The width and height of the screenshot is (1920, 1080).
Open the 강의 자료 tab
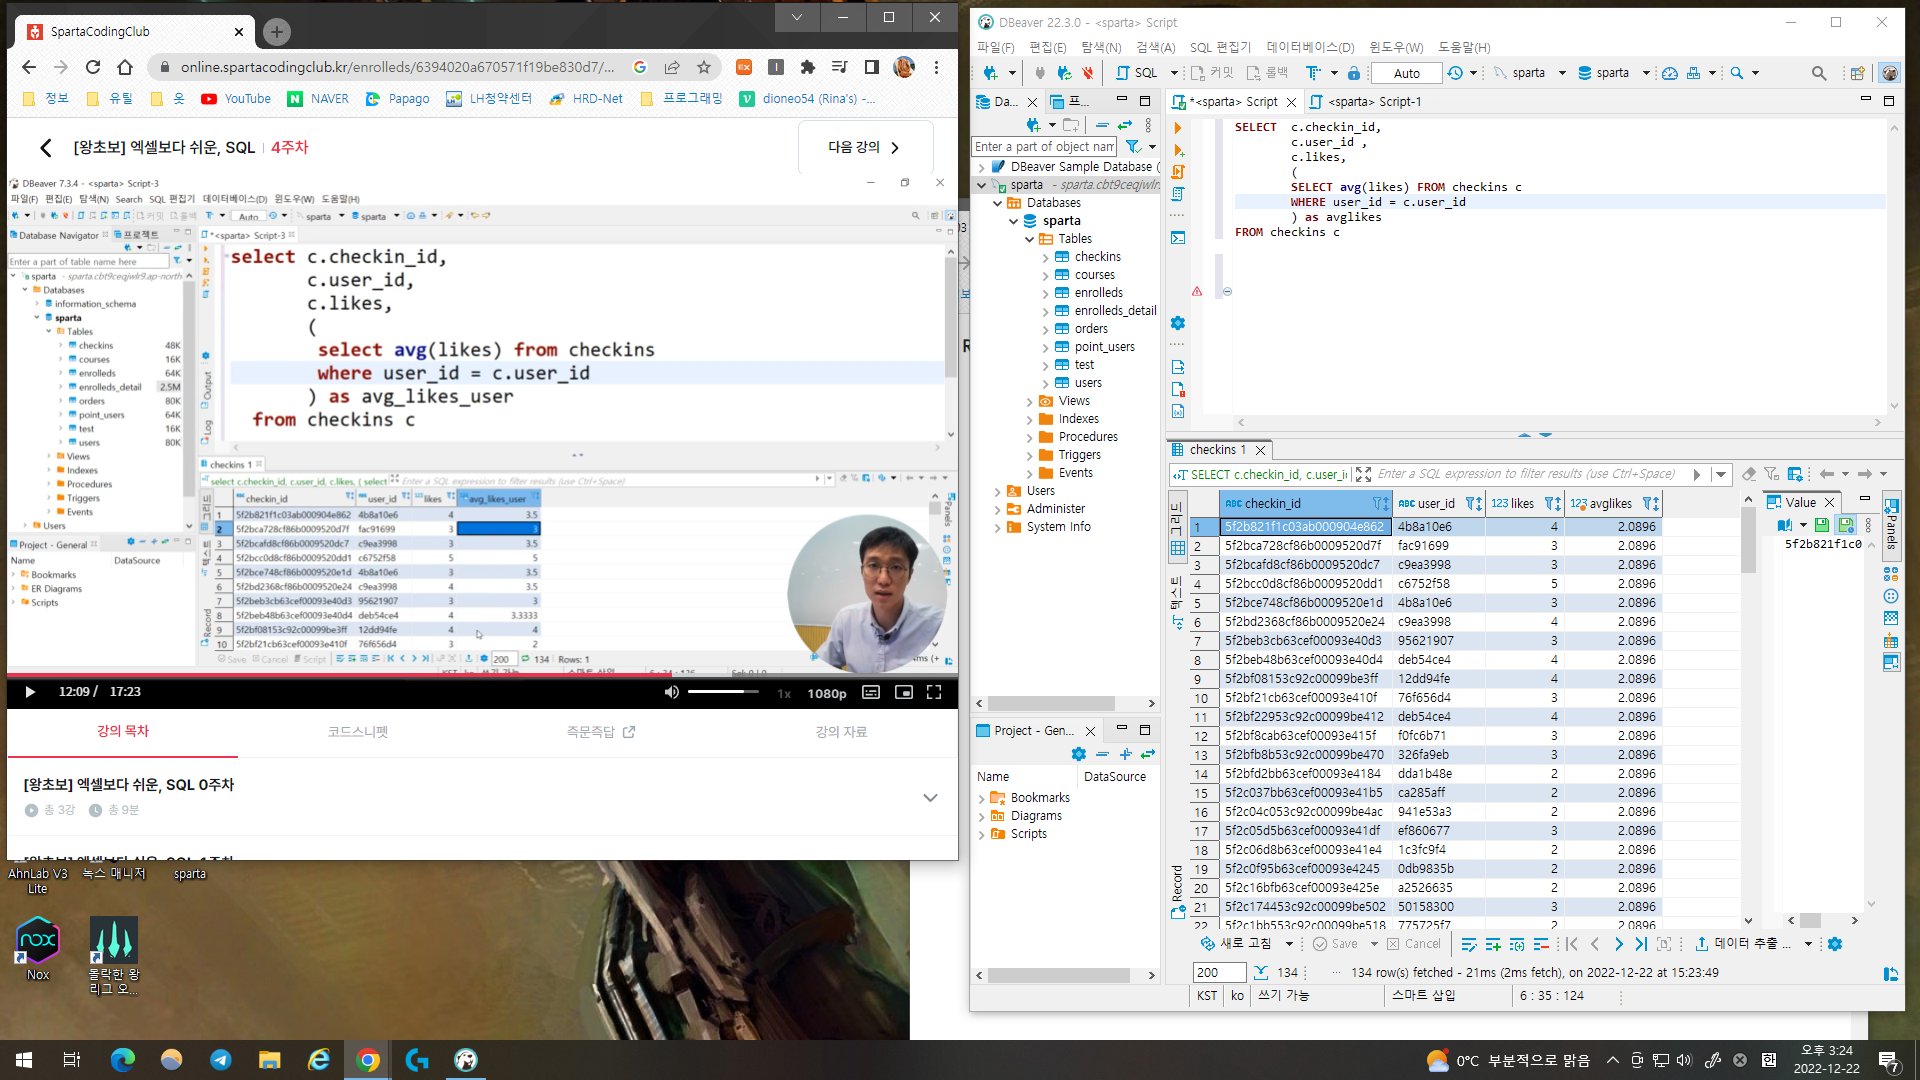tap(841, 732)
